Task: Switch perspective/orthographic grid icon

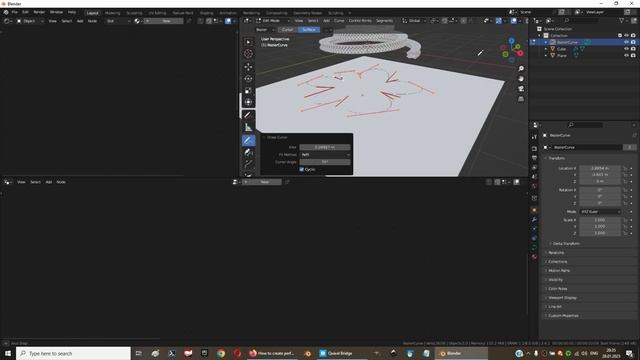Action: coord(521,99)
